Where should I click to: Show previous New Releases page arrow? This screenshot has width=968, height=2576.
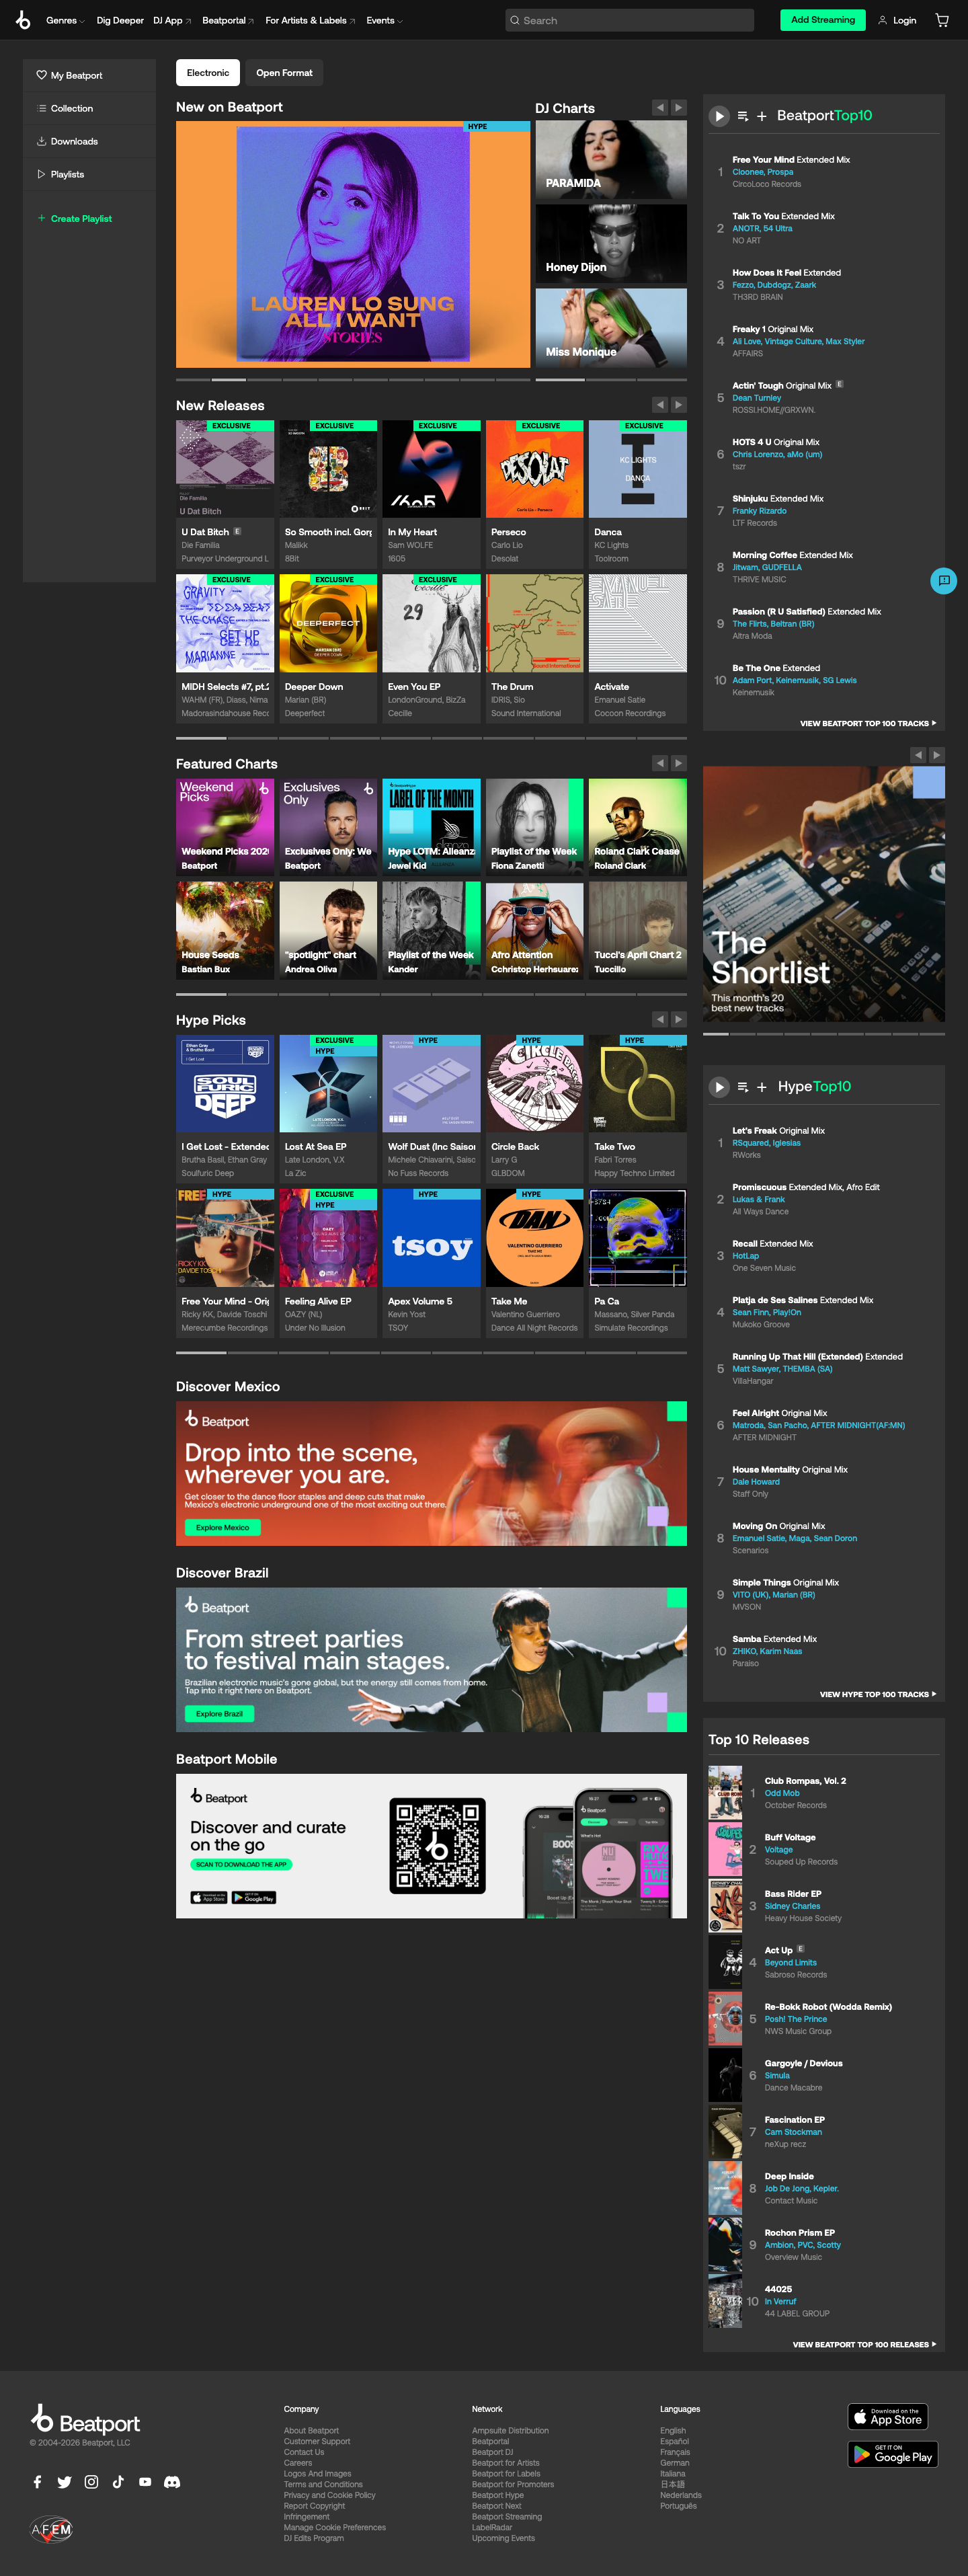(x=660, y=405)
